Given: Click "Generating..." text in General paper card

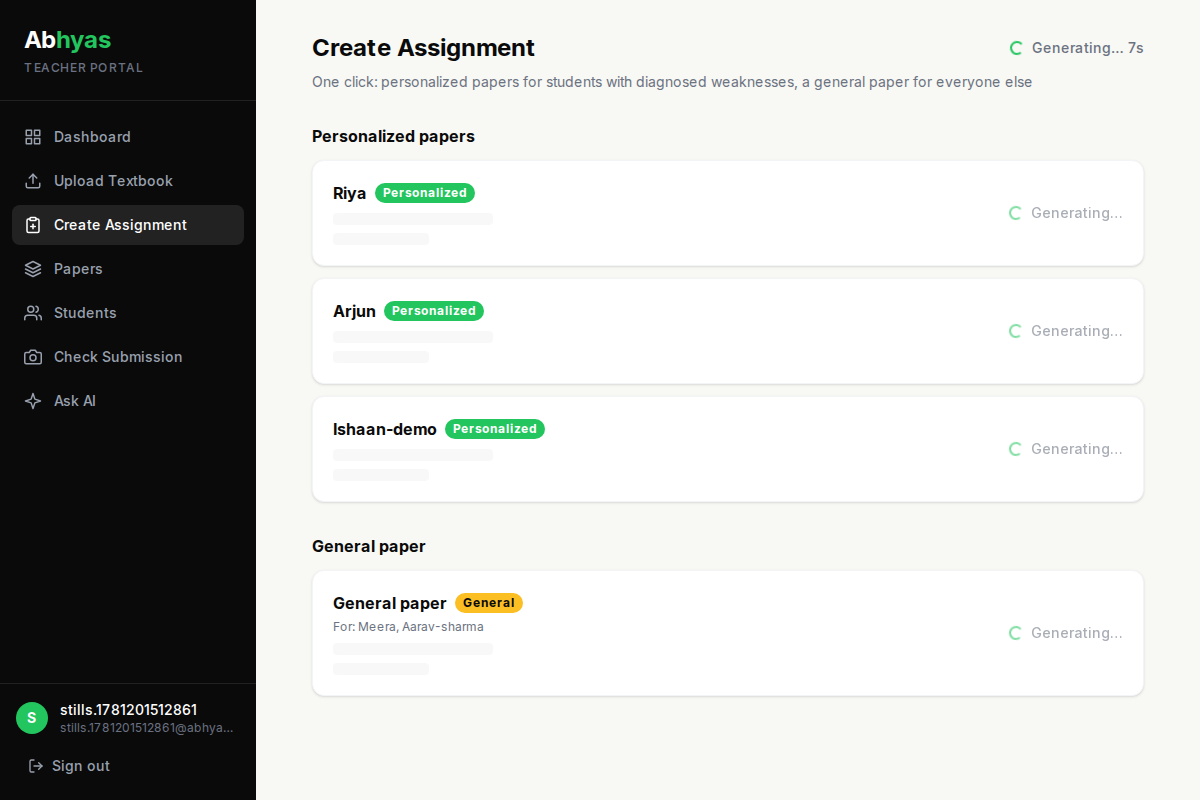Looking at the screenshot, I should click(1077, 633).
